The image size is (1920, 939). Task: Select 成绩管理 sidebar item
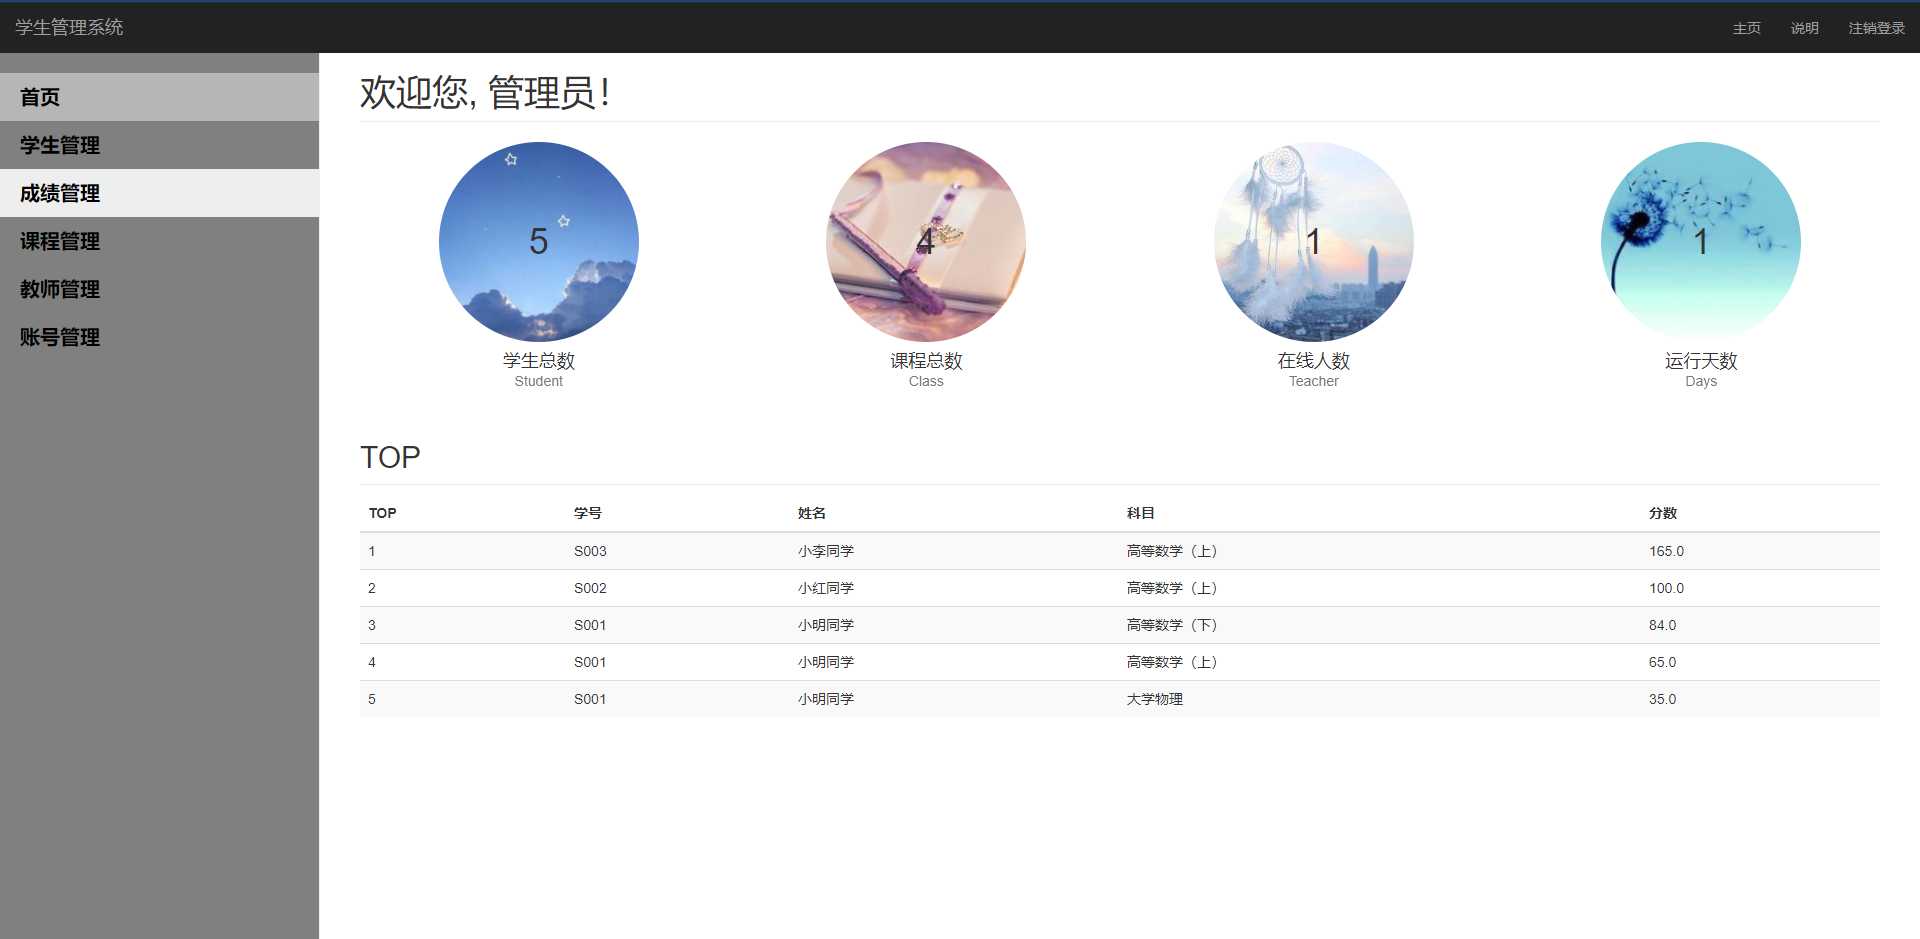pos(159,193)
